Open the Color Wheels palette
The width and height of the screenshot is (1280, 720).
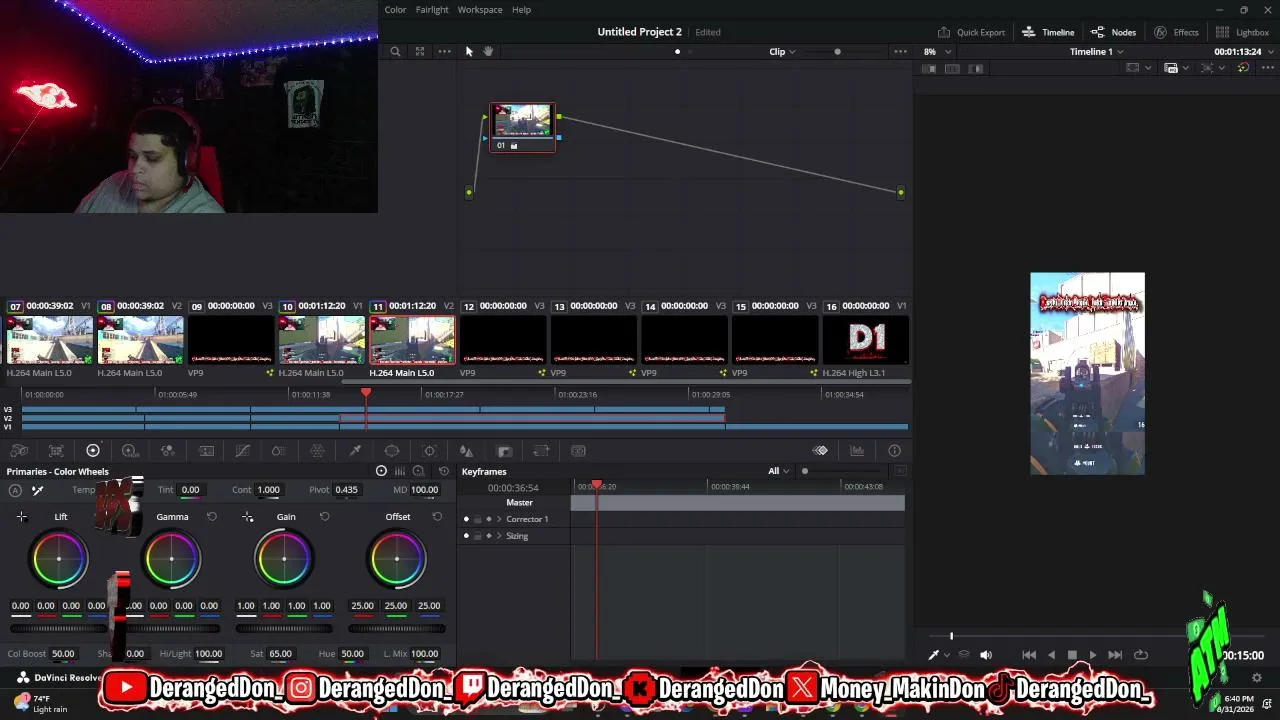tap(93, 451)
